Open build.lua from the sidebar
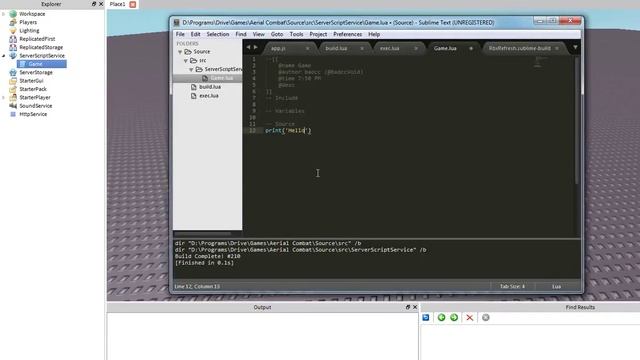The width and height of the screenshot is (640, 360). click(210, 87)
